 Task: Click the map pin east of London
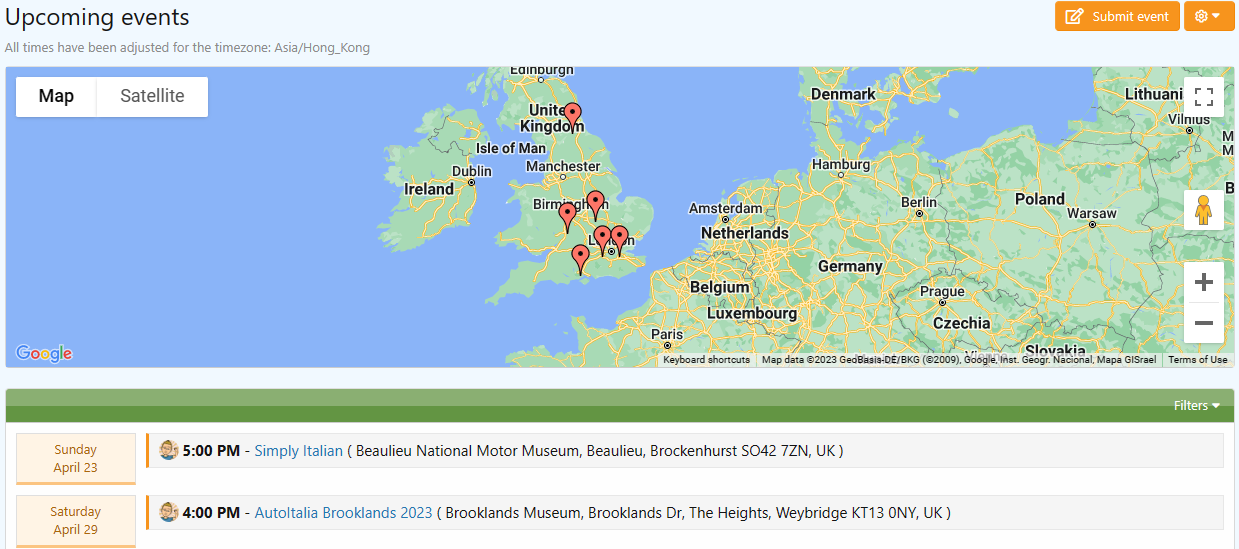click(619, 240)
